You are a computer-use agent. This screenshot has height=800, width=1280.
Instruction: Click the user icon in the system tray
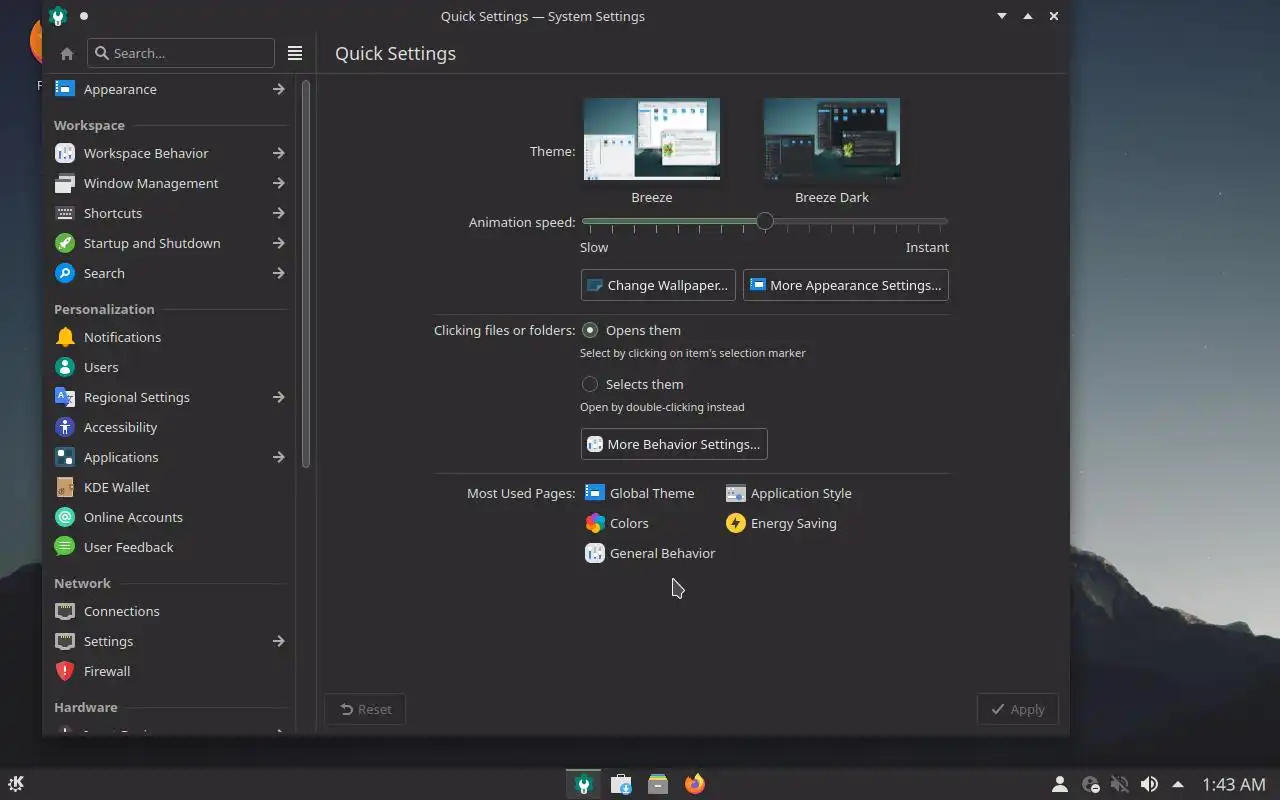coord(1060,785)
